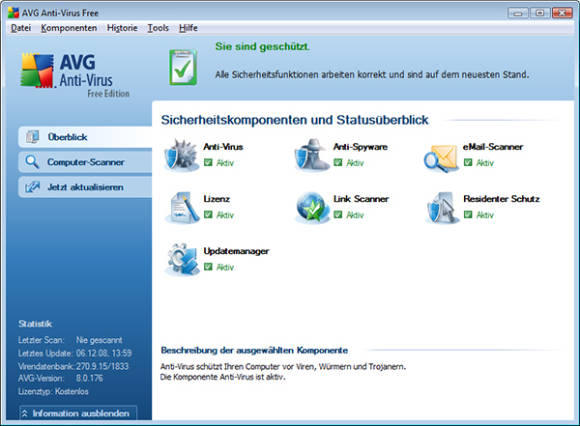
Task: Open the Anti-Spyware spy icon
Action: coord(312,155)
